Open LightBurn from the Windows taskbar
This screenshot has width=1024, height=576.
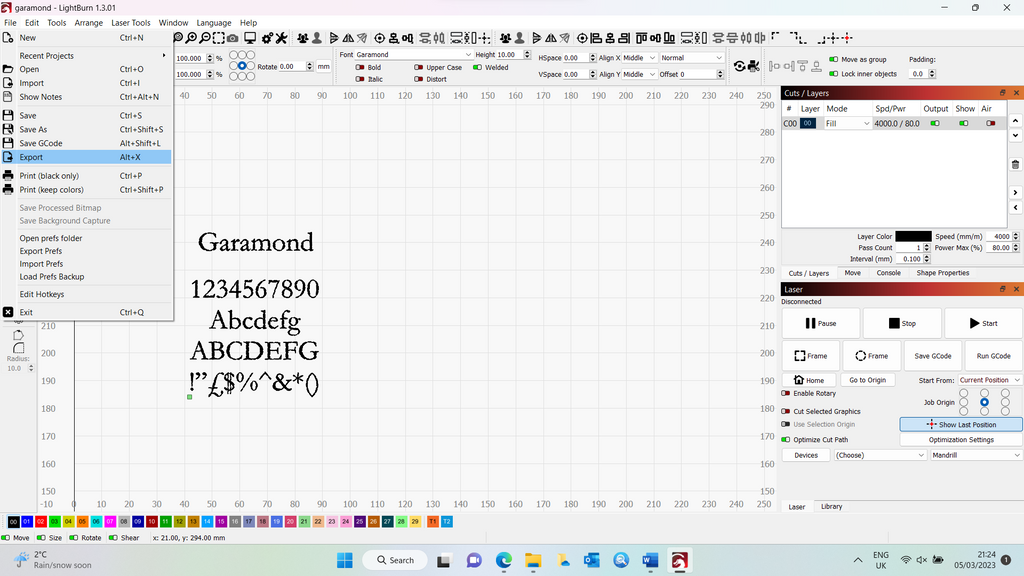click(x=679, y=560)
